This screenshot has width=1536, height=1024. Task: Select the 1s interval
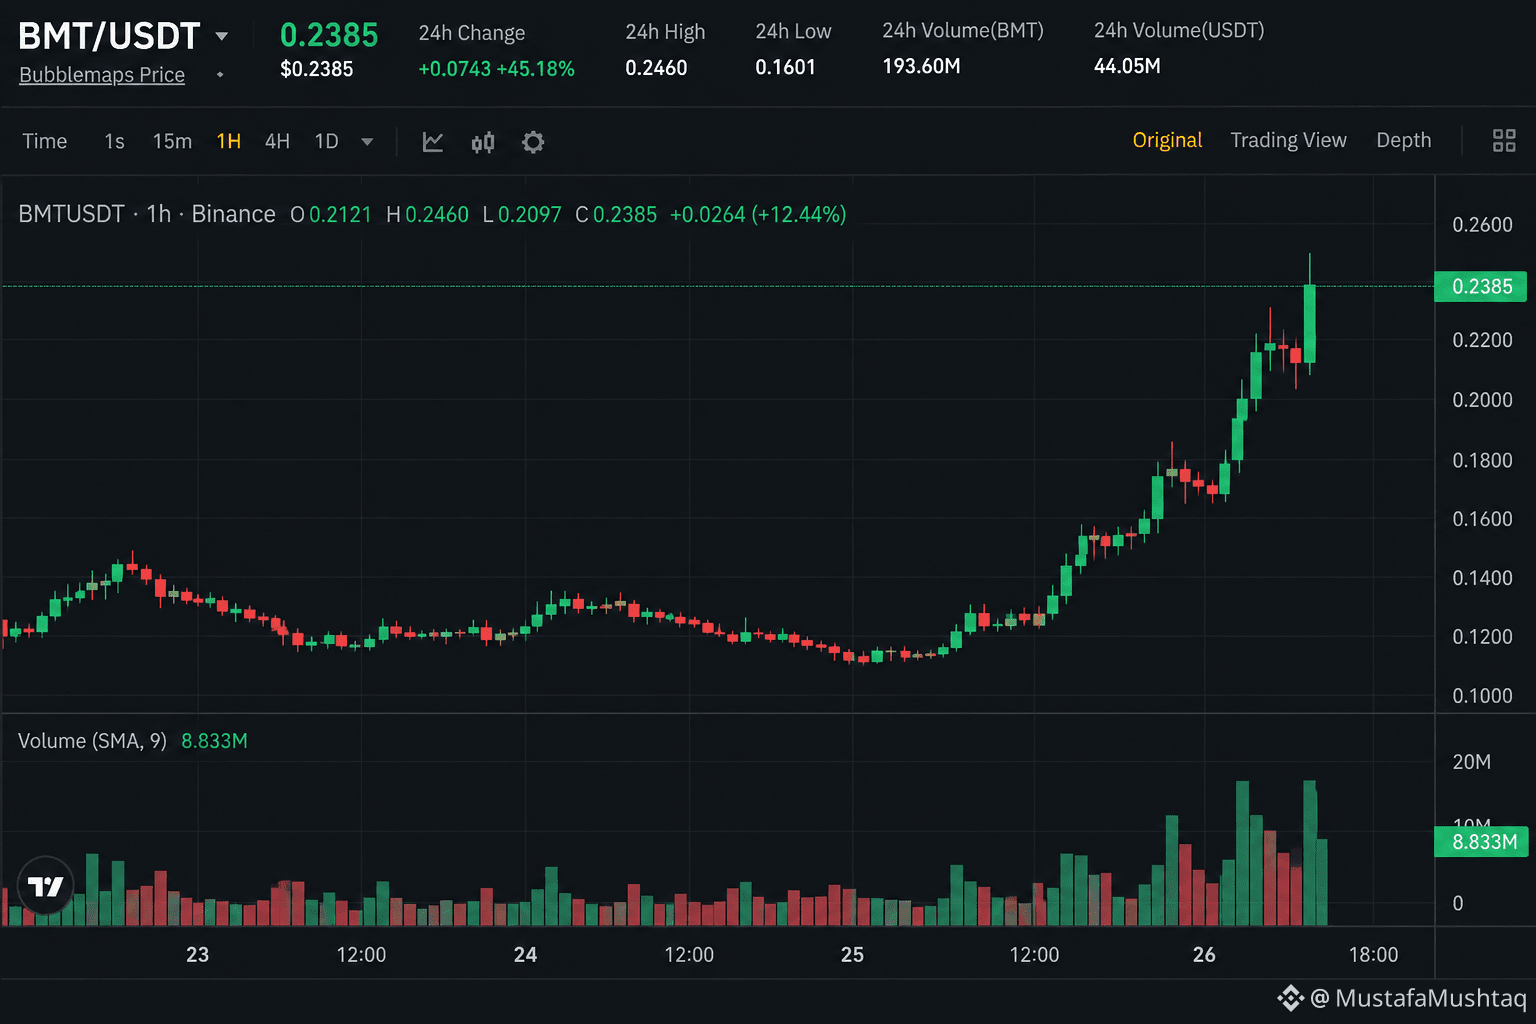click(x=114, y=141)
